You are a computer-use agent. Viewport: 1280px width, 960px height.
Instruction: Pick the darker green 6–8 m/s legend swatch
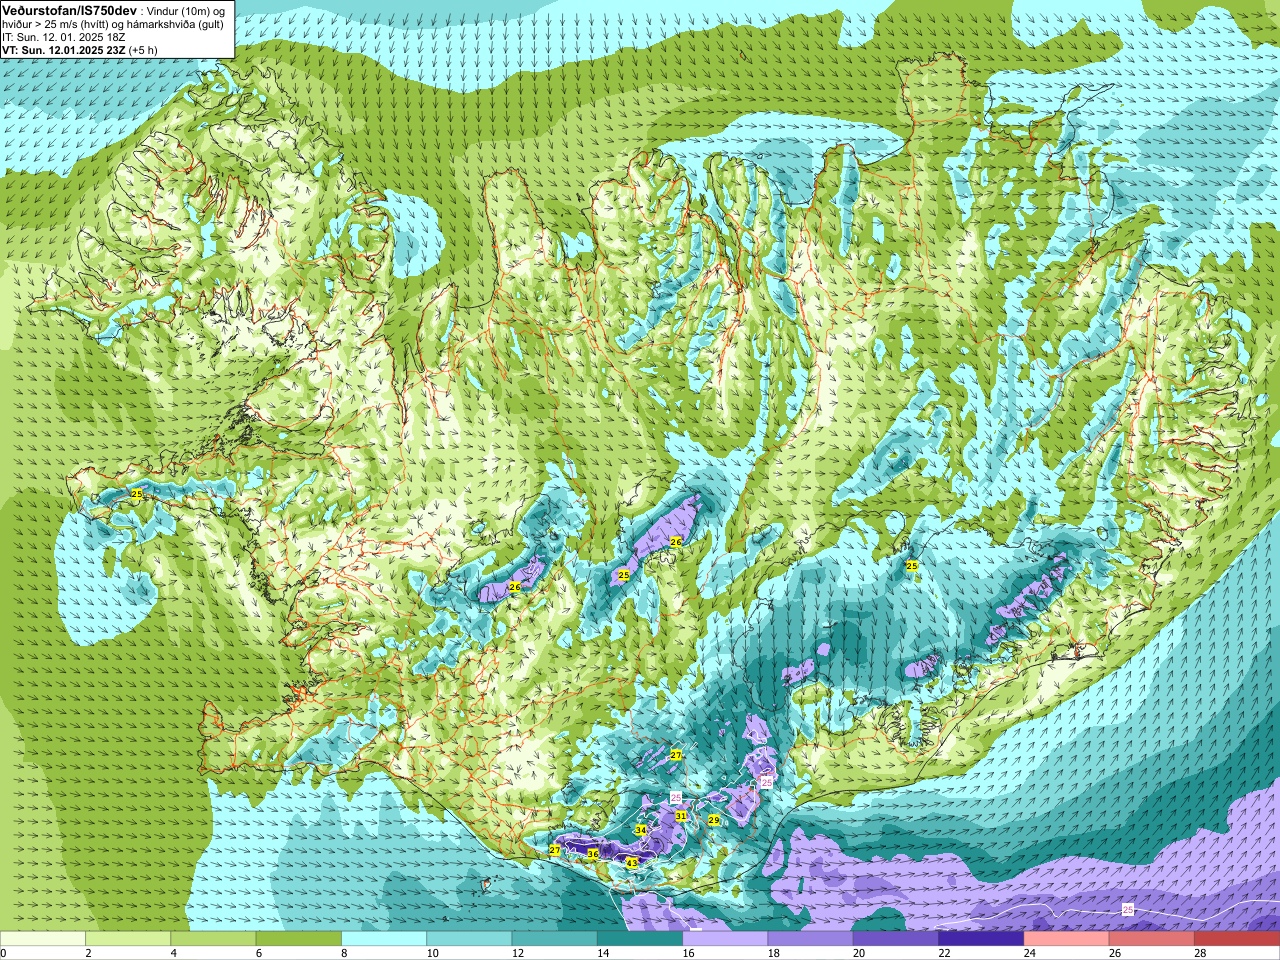299,939
